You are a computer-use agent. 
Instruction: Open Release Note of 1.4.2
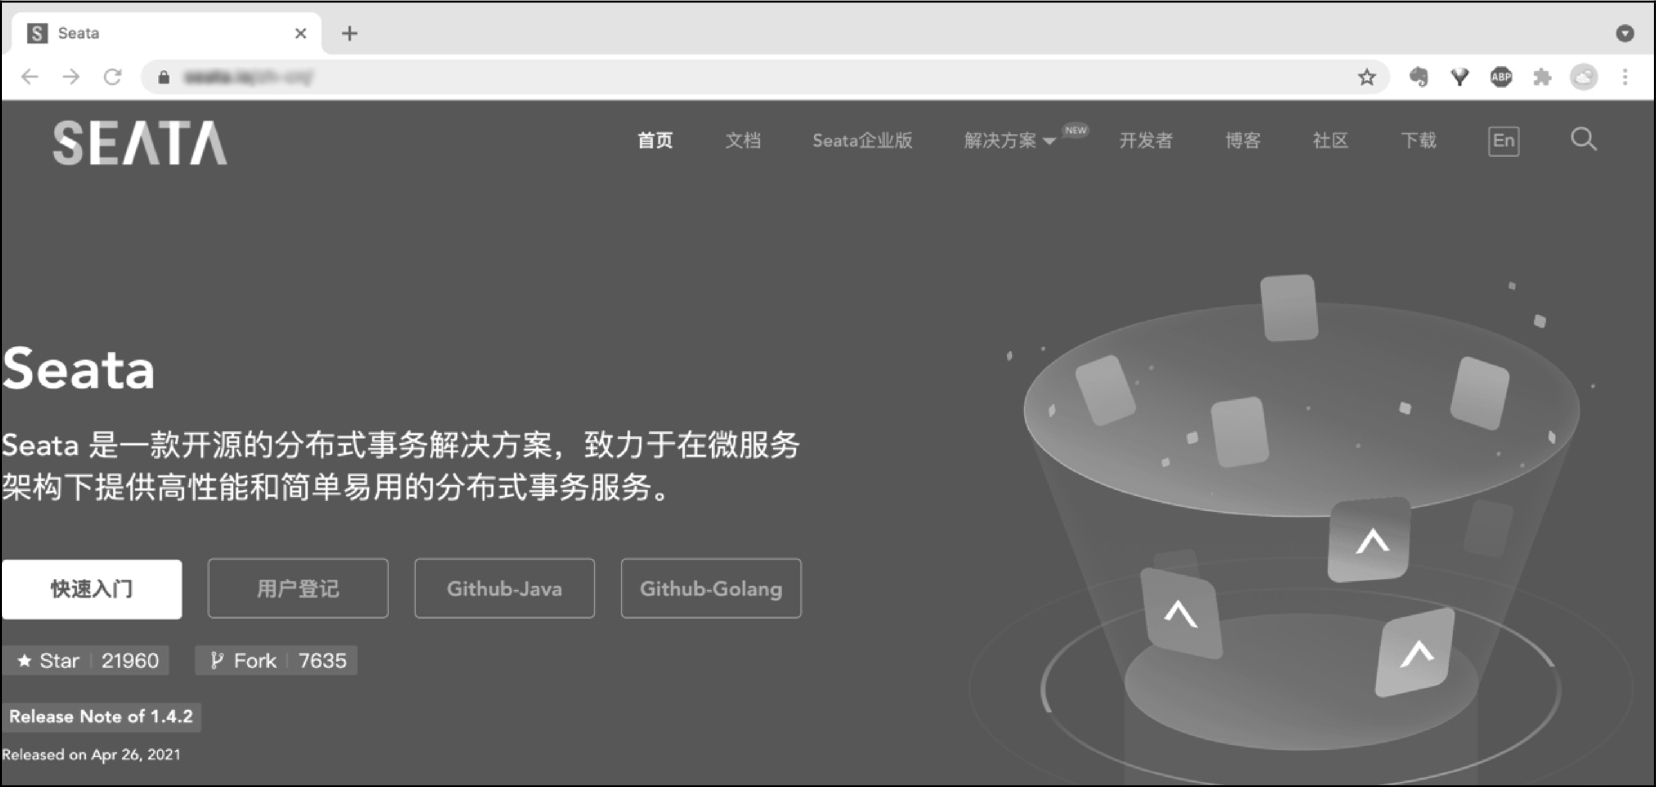point(101,717)
